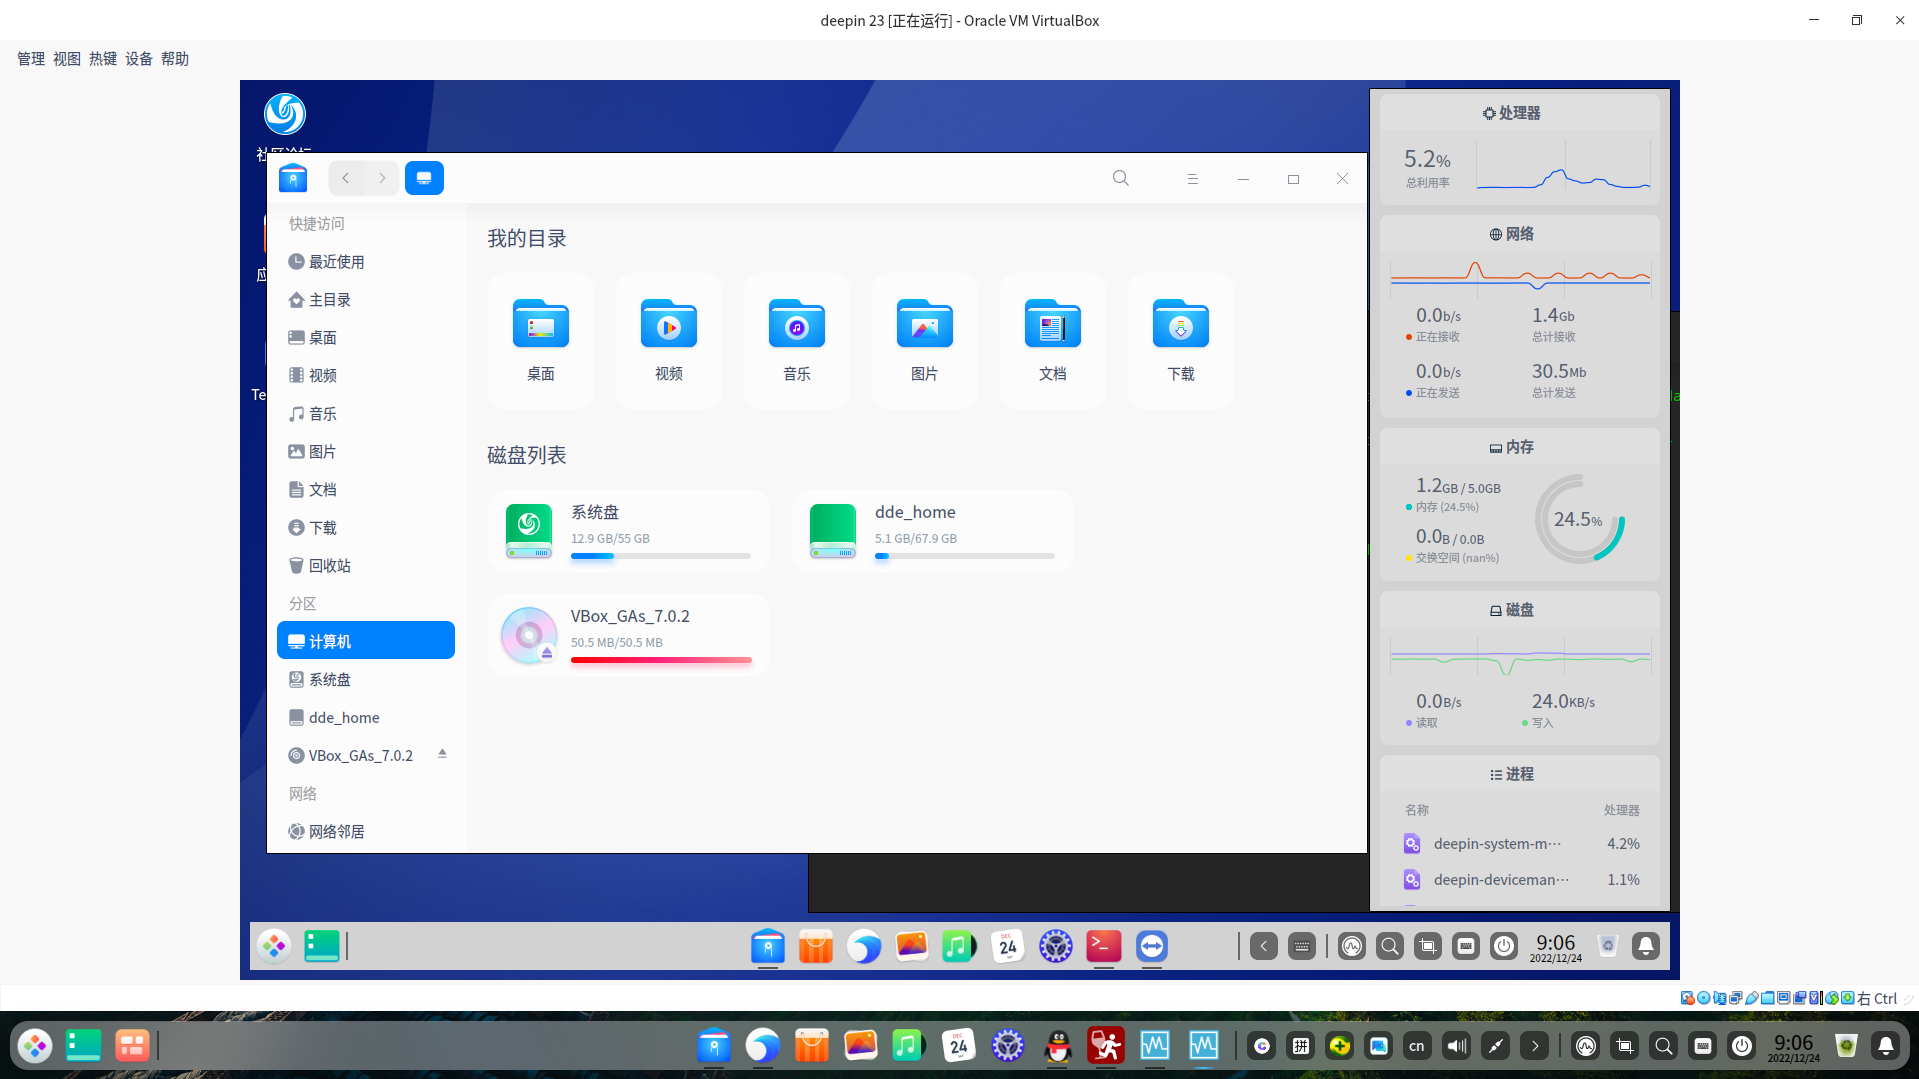Open 网络邻居 in the sidebar
Viewport: 1919px width, 1079px height.
tap(366, 832)
